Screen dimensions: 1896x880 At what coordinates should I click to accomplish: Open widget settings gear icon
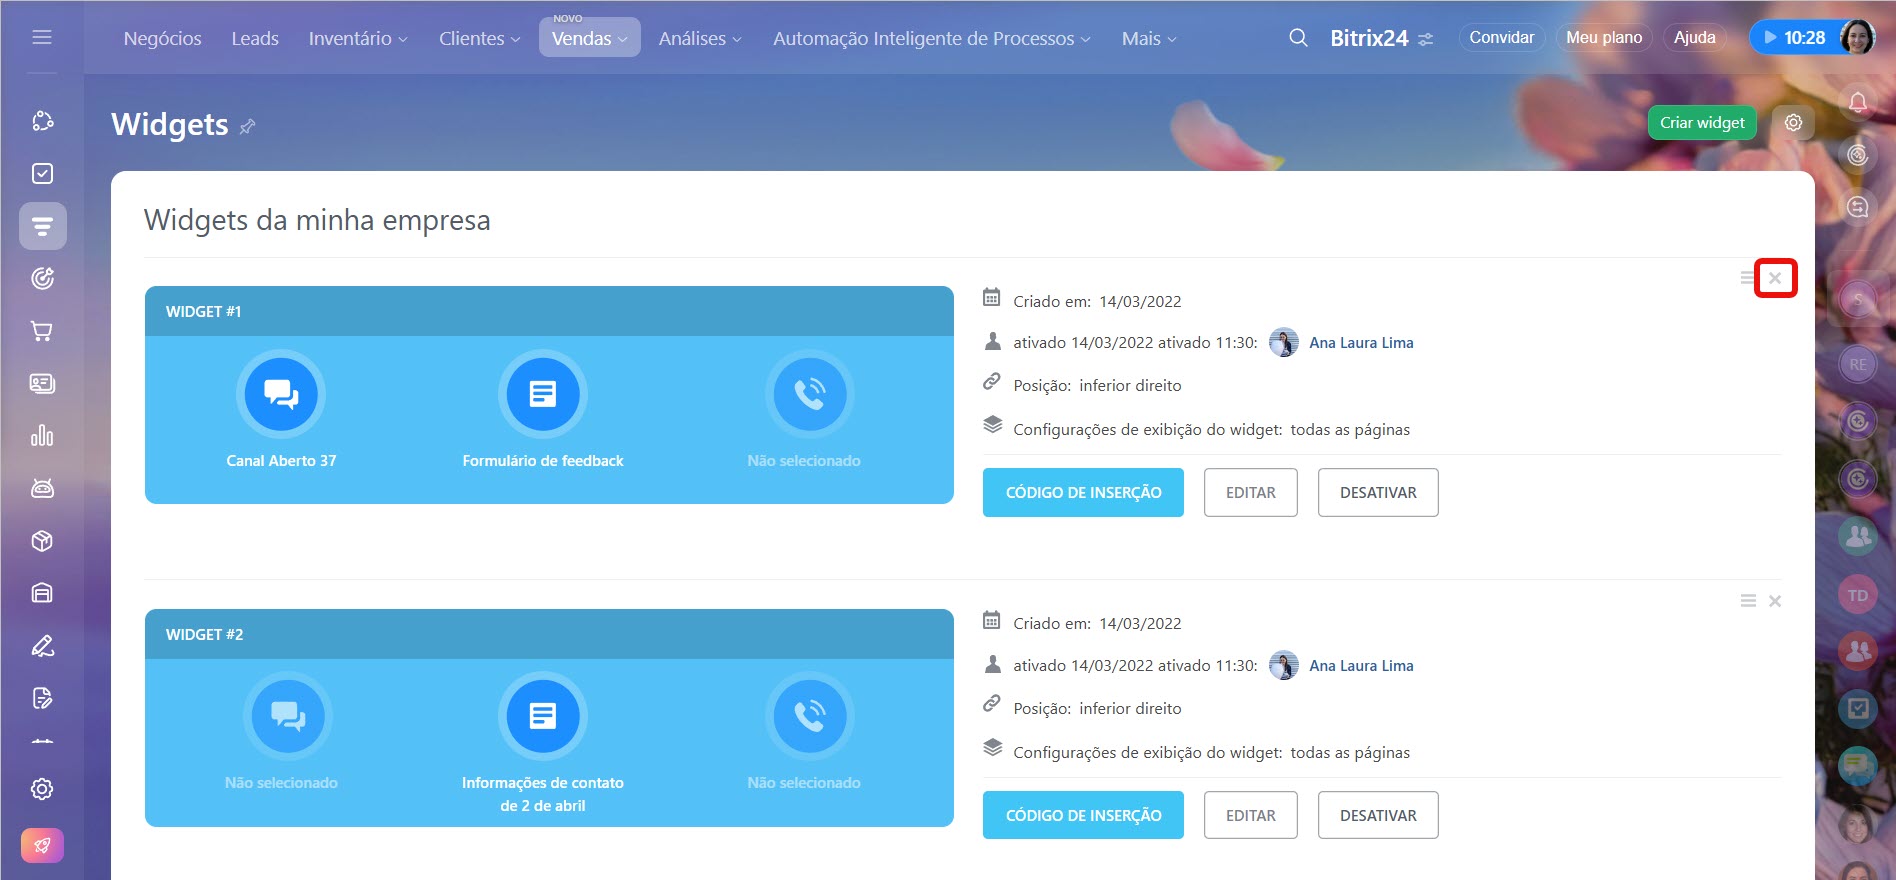pyautogui.click(x=1793, y=122)
